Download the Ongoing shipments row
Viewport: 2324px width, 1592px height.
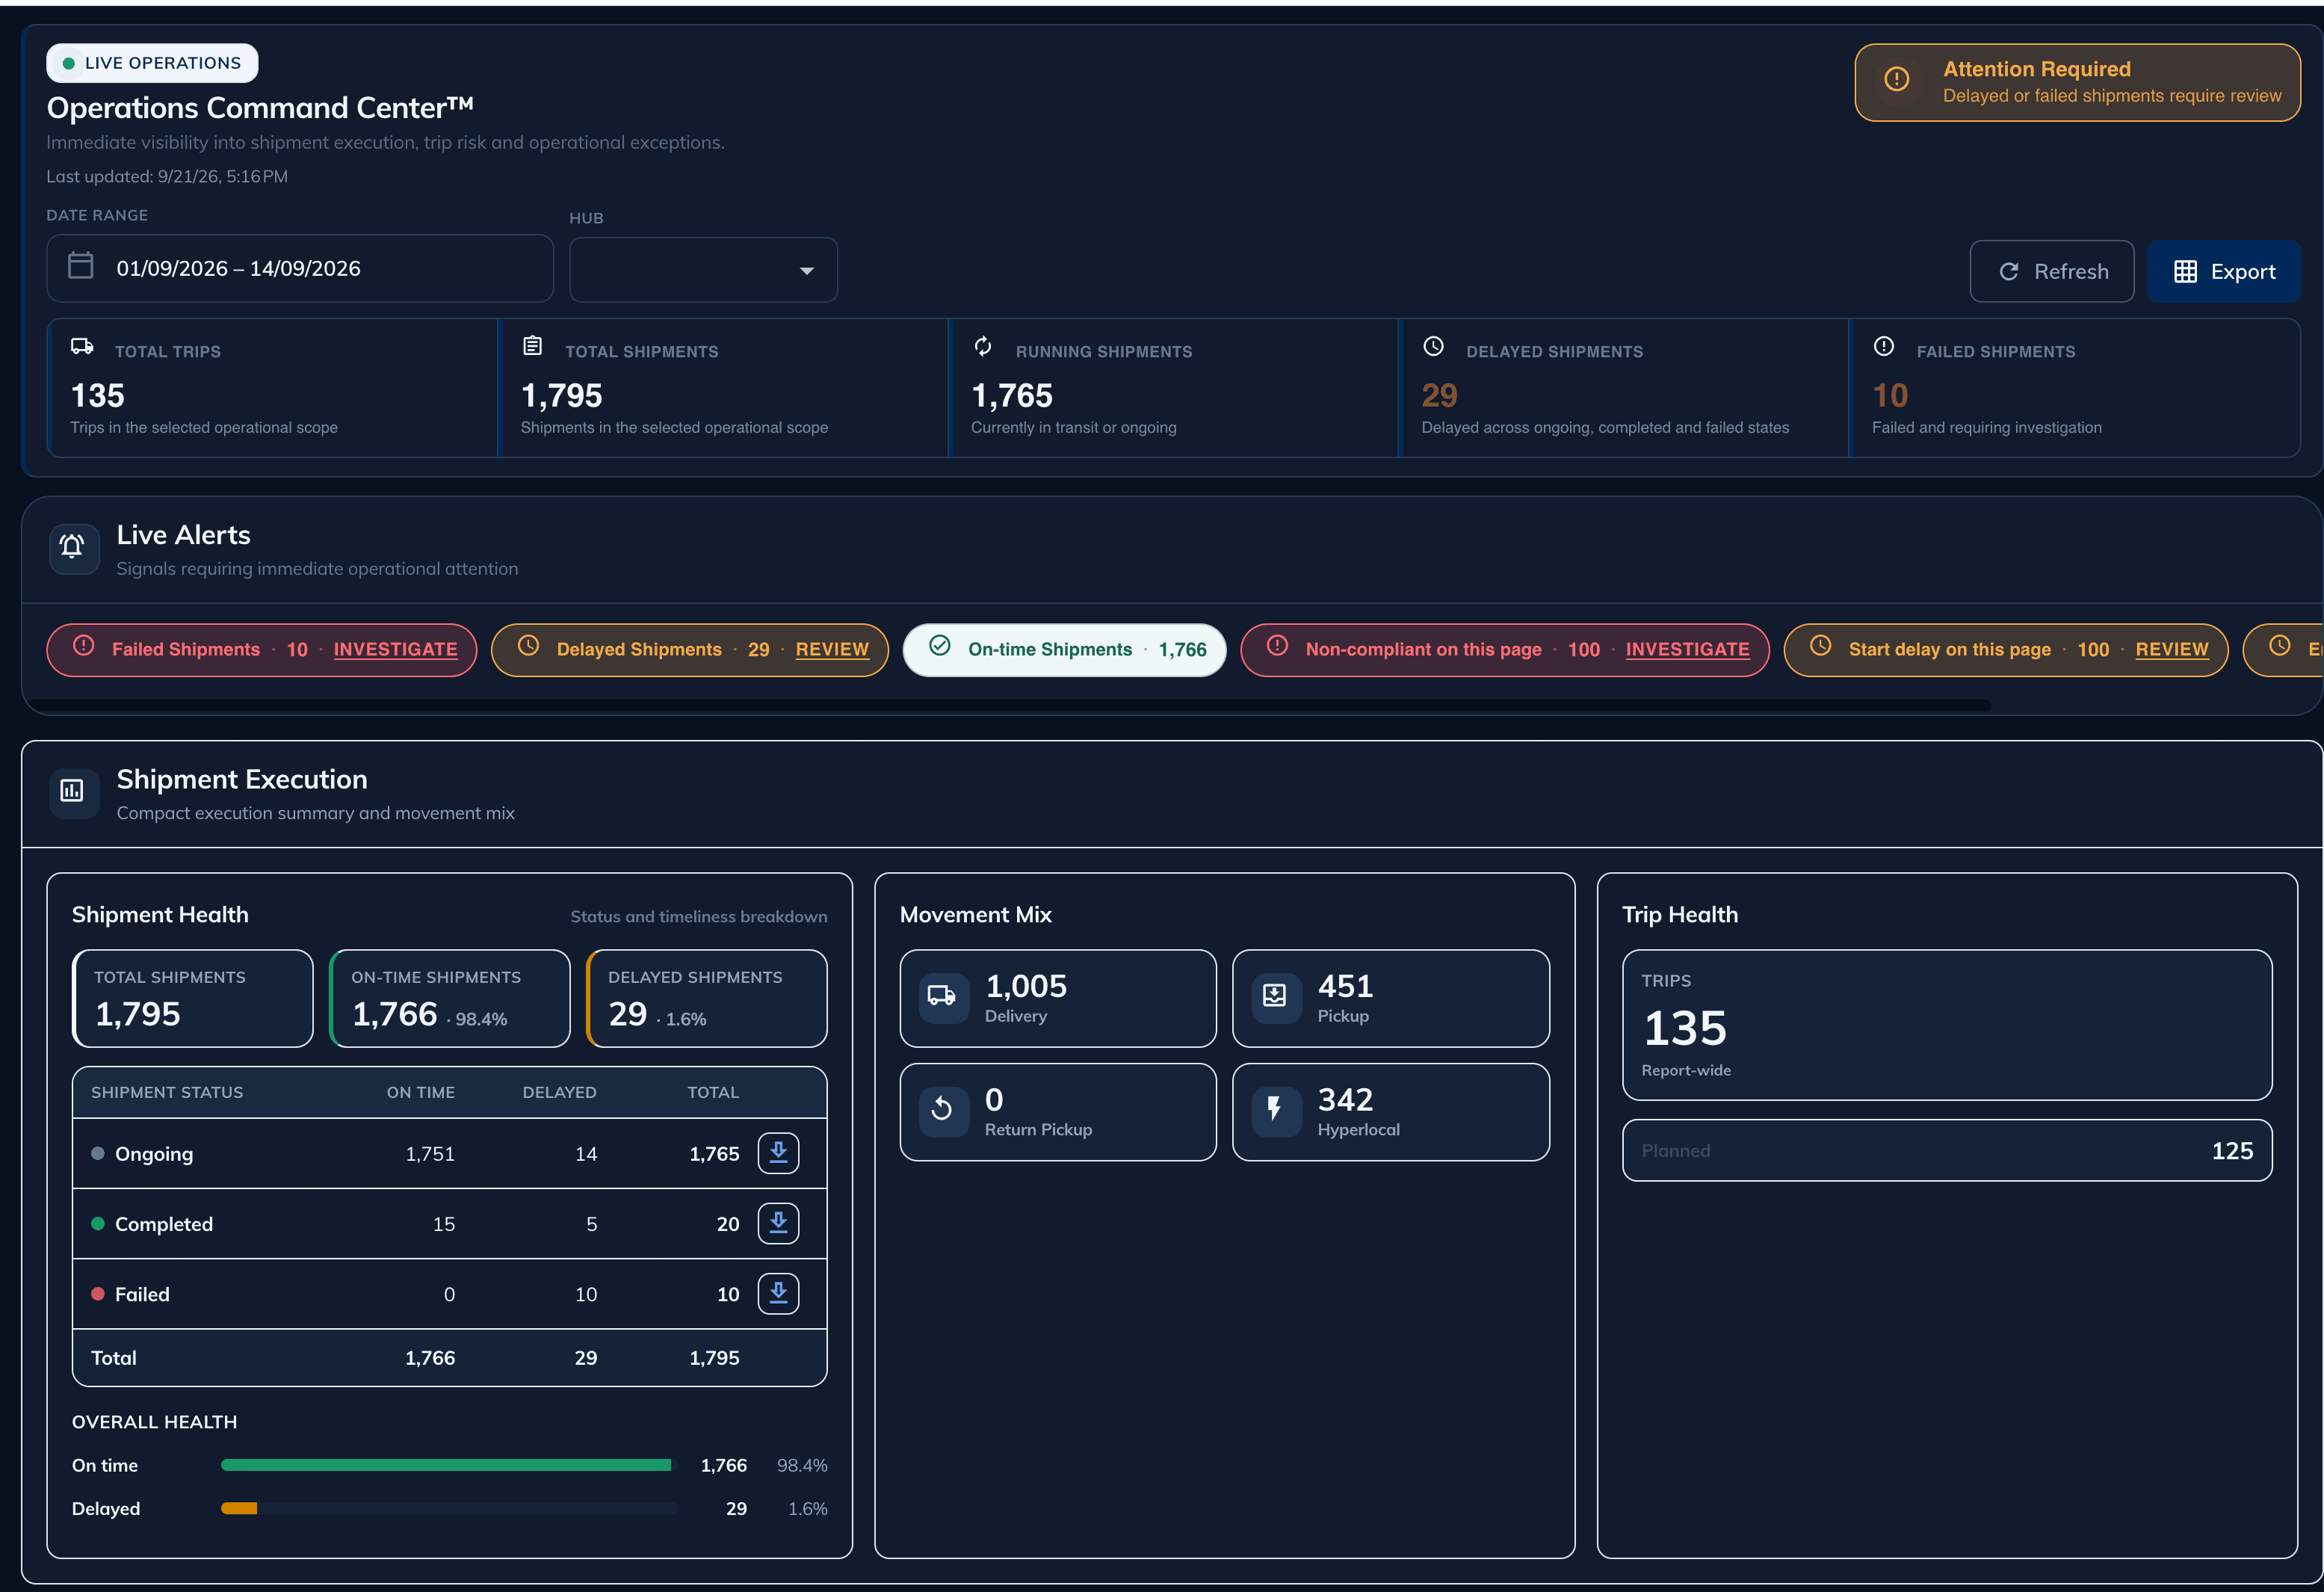(778, 1153)
